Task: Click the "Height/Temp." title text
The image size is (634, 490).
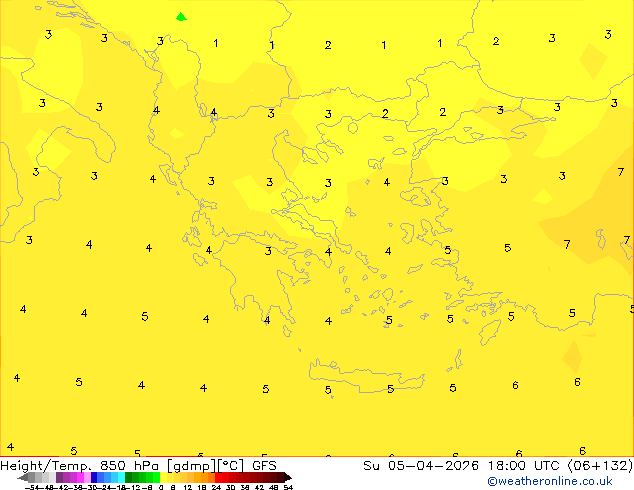Action: [46, 466]
